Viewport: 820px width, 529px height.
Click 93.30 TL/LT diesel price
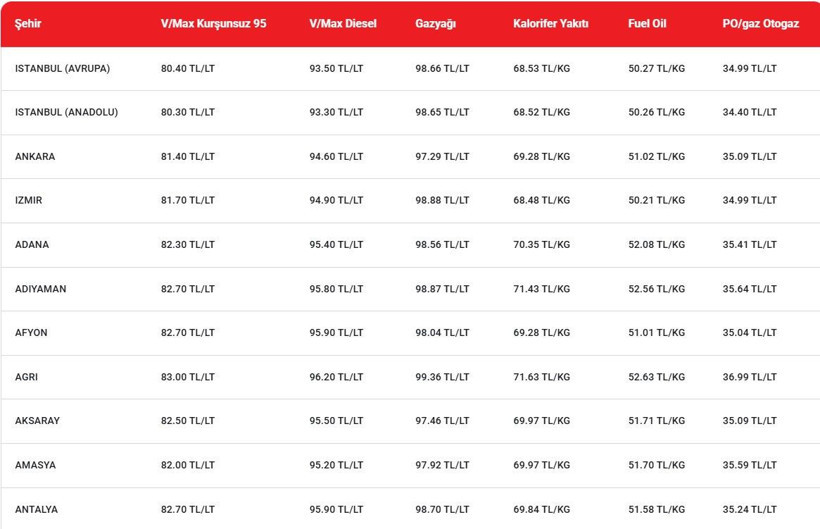point(336,112)
